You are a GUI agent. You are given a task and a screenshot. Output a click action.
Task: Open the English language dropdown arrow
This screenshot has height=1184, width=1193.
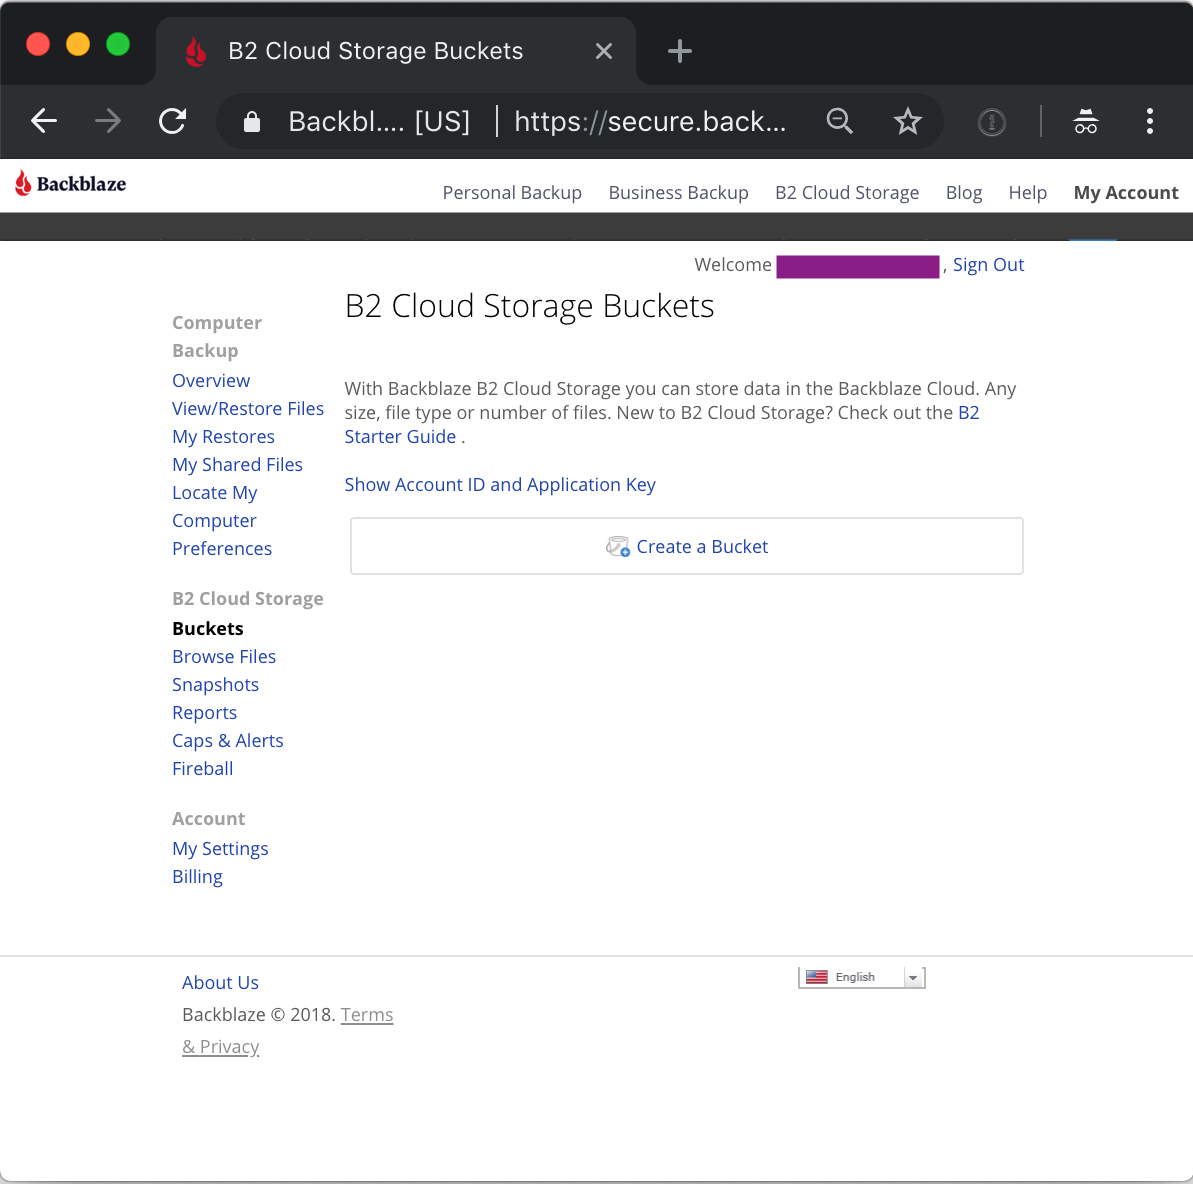point(912,978)
